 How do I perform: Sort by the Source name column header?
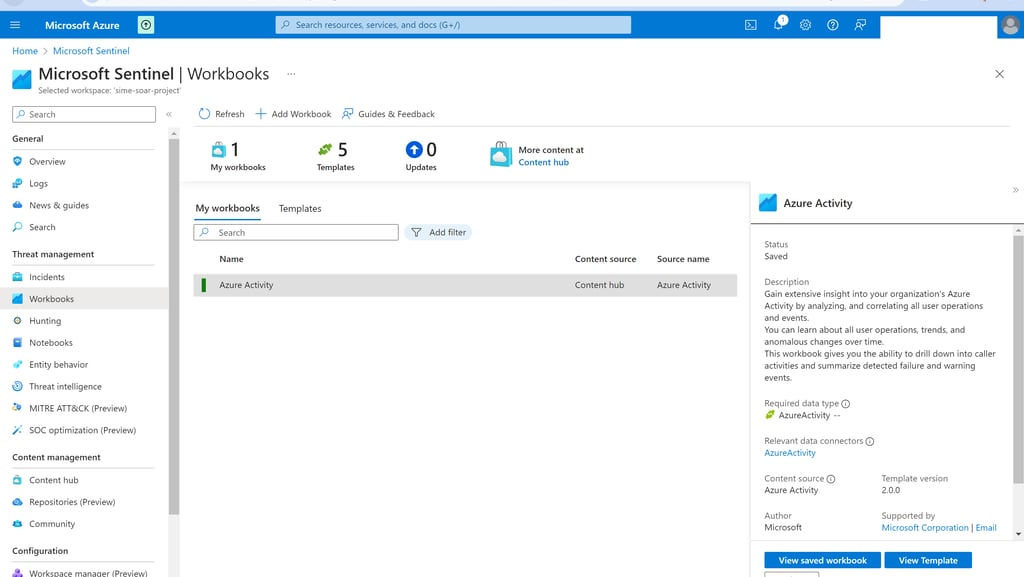click(683, 259)
